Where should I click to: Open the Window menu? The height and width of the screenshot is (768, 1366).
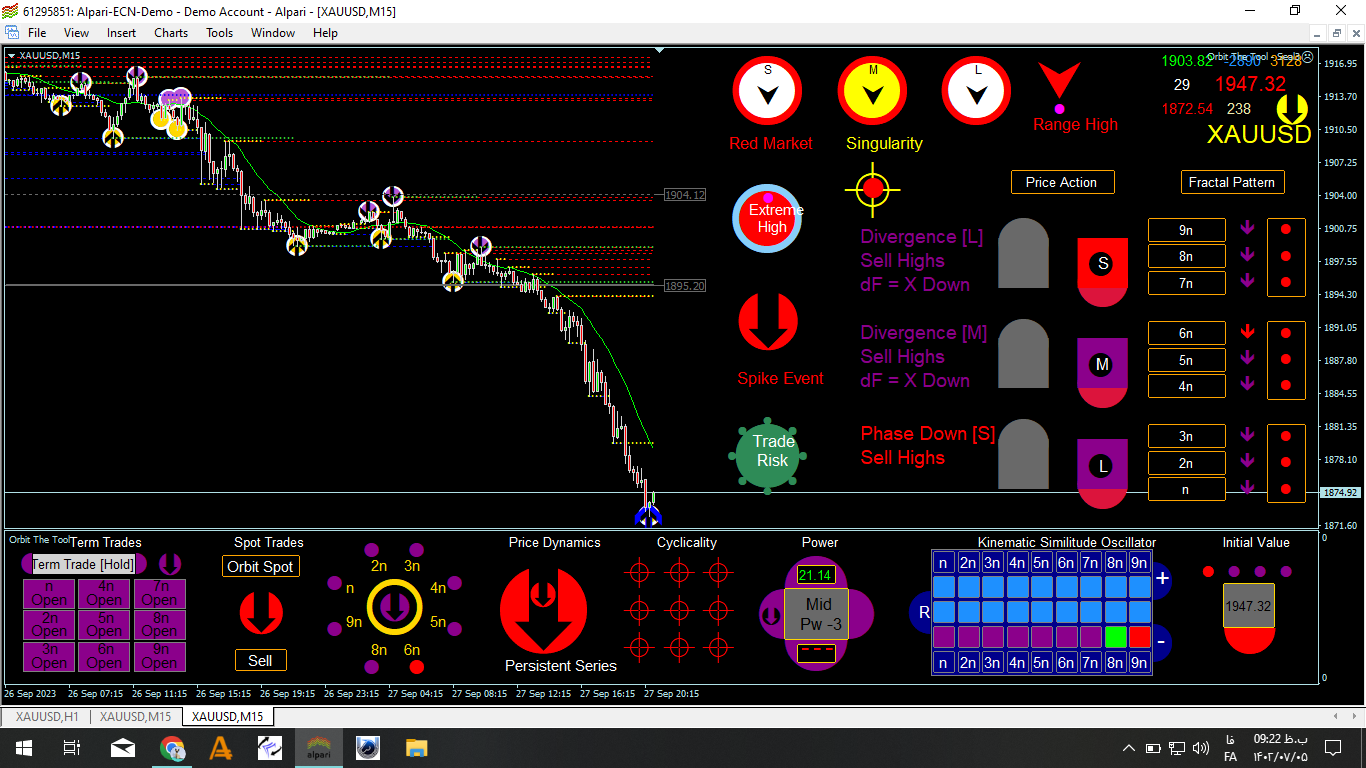(273, 33)
